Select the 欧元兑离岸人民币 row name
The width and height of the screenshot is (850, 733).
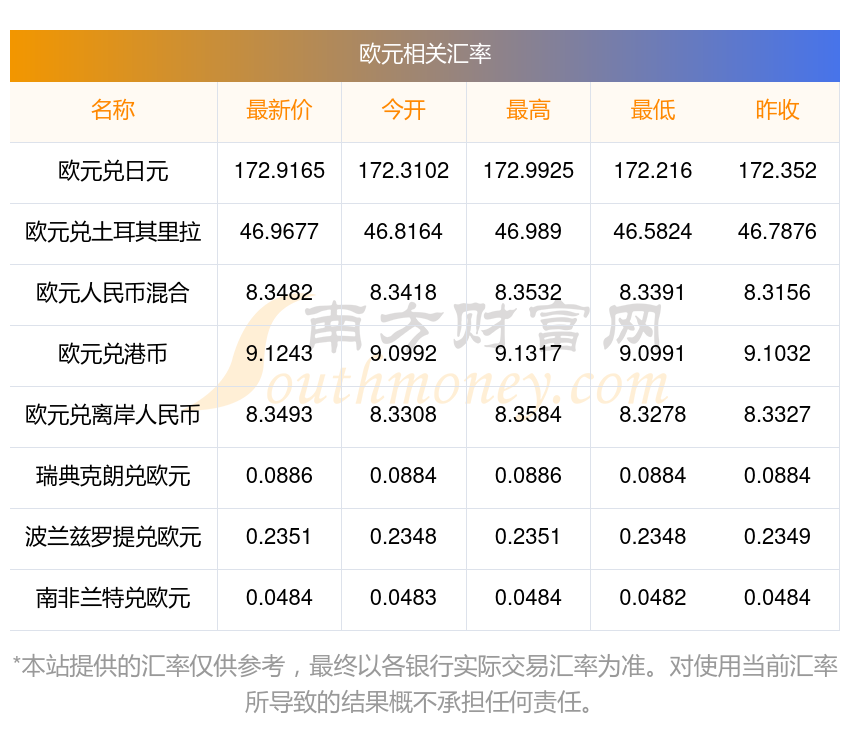coord(113,415)
